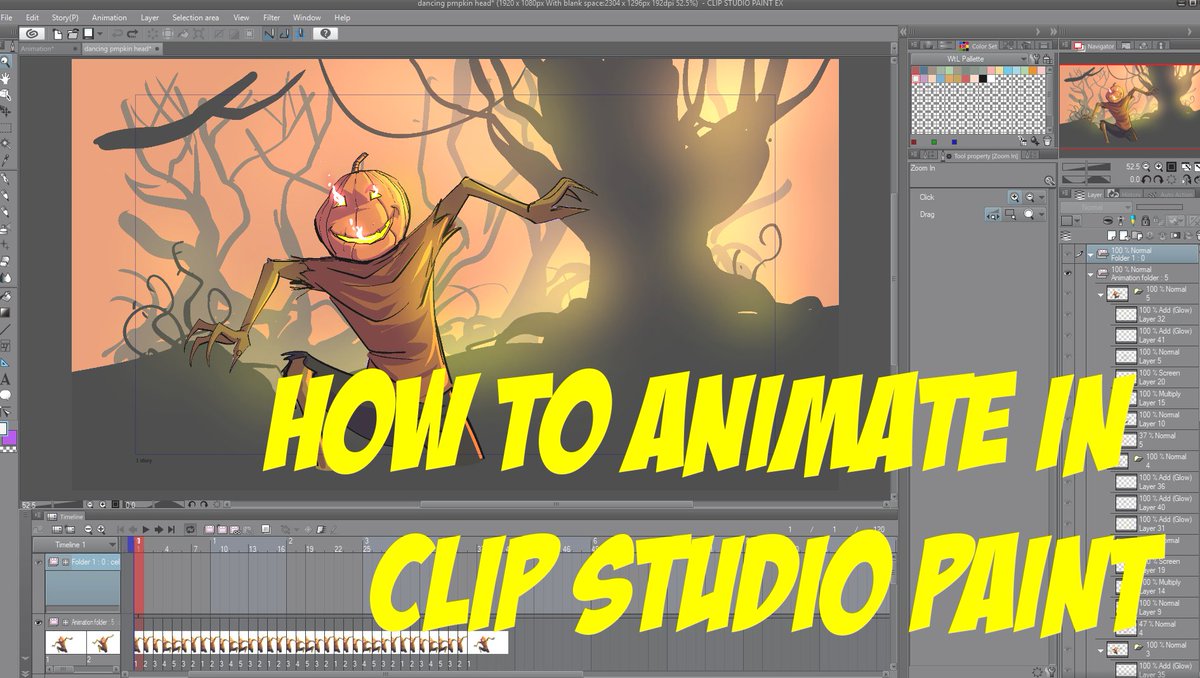Viewport: 1200px width, 678px height.
Task: Open the Selection area menu
Action: pos(195,18)
